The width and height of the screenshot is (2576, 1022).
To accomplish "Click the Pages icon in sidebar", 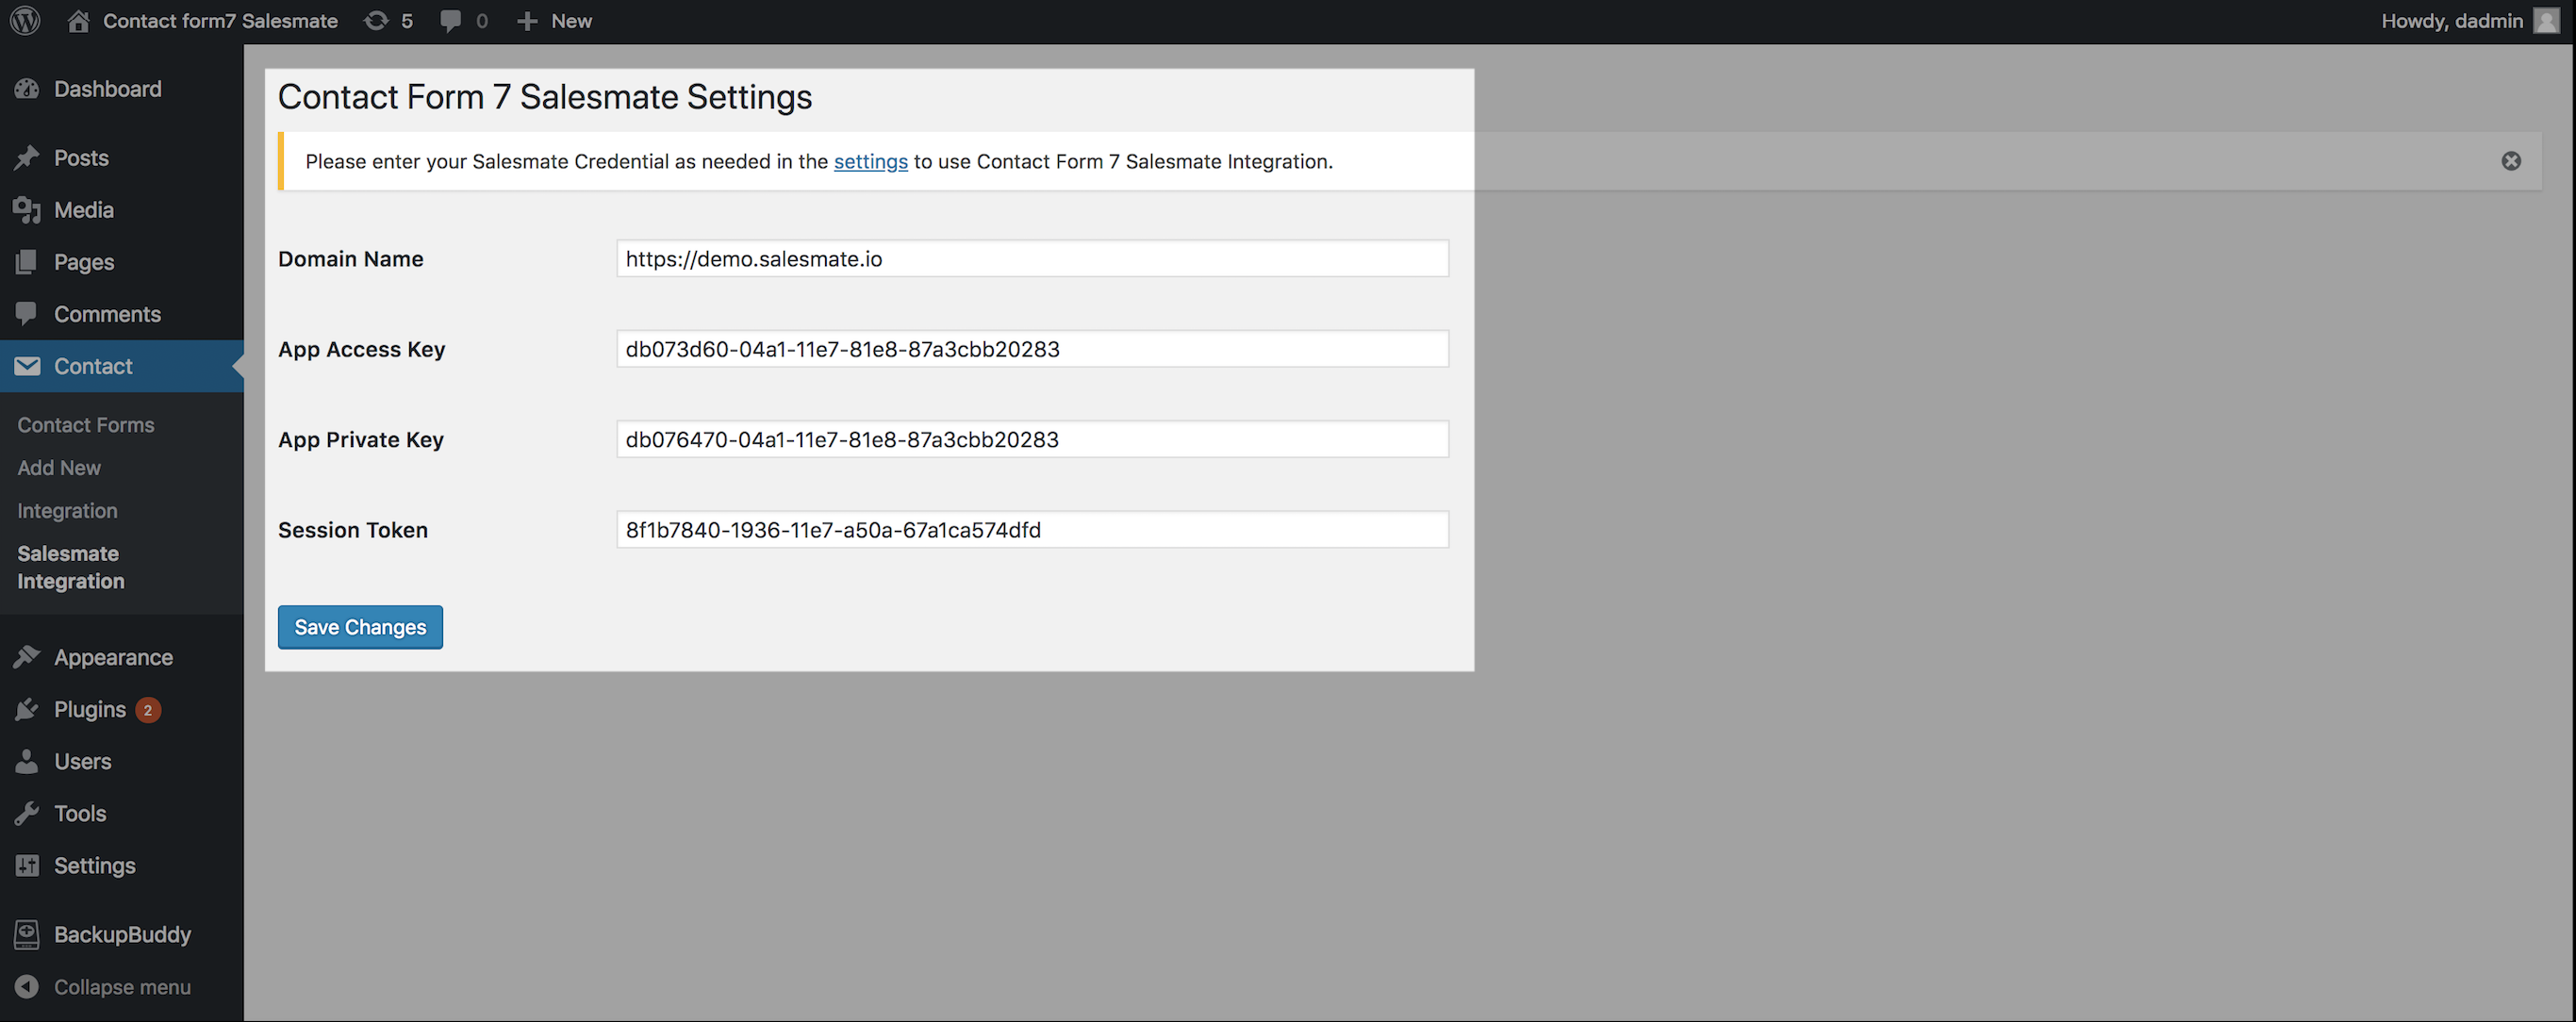I will pos(27,262).
